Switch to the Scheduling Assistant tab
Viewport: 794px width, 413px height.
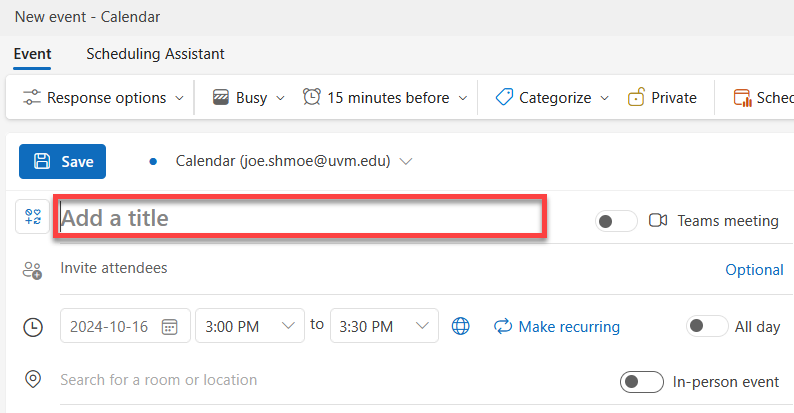click(x=155, y=54)
